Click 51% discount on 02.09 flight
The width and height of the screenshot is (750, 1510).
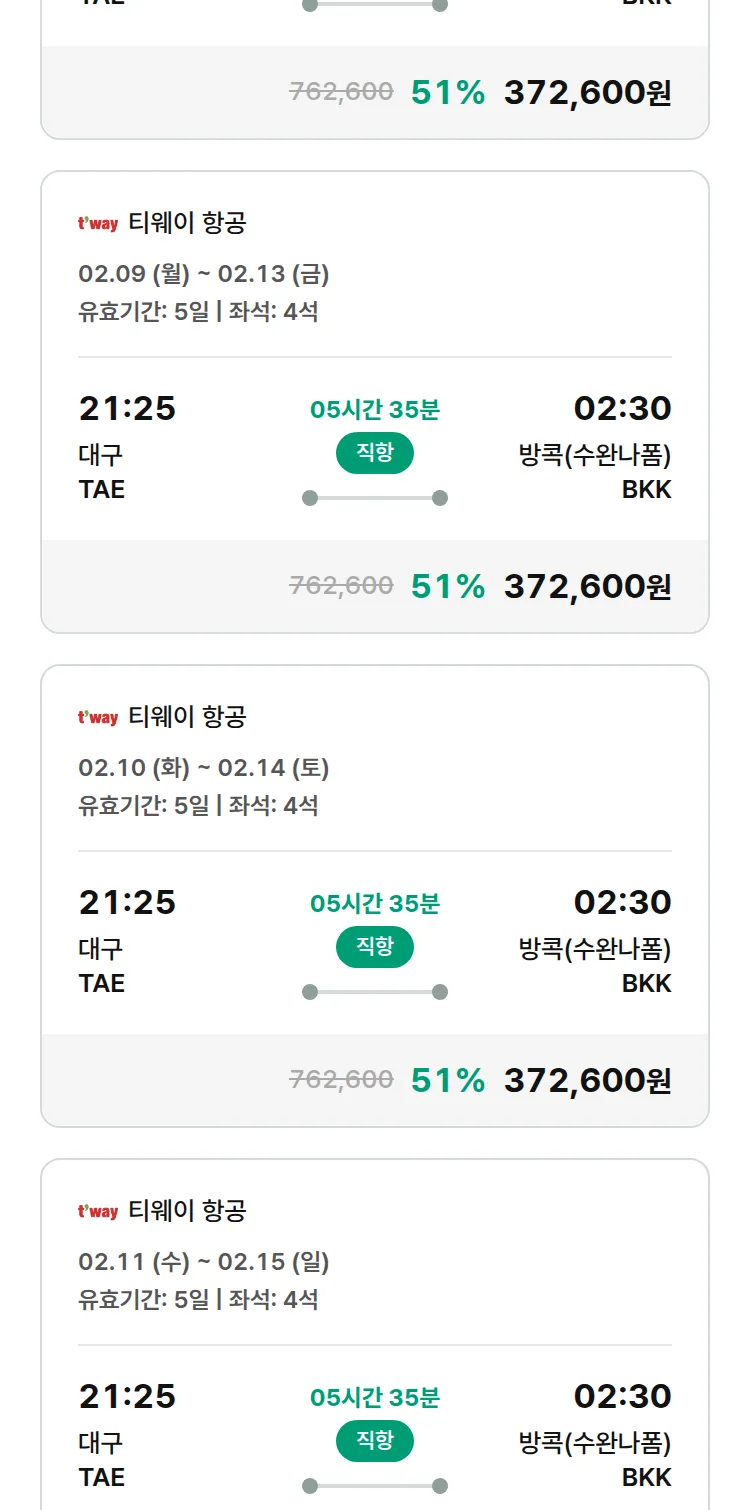click(448, 586)
